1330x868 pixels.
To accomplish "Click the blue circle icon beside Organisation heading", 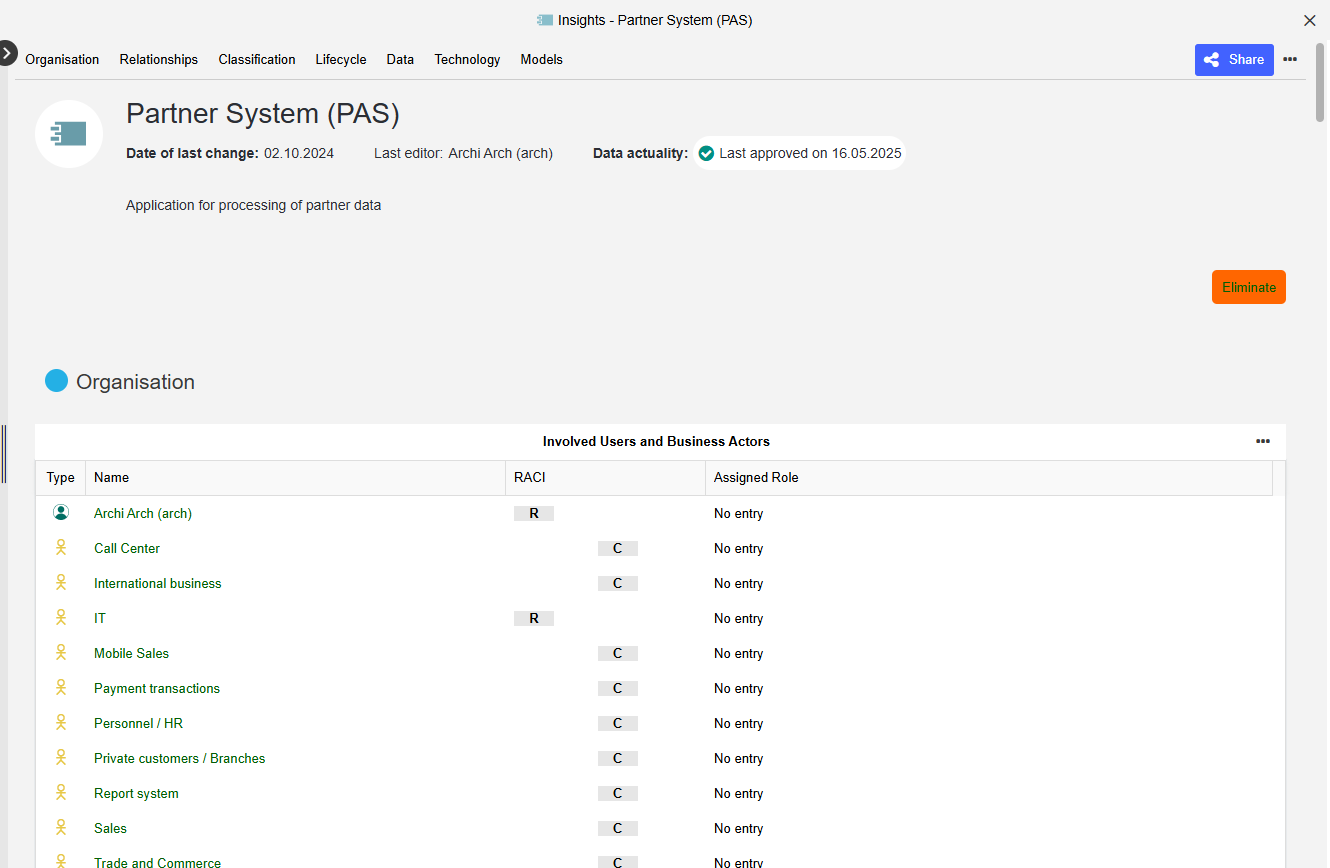I will click(56, 380).
